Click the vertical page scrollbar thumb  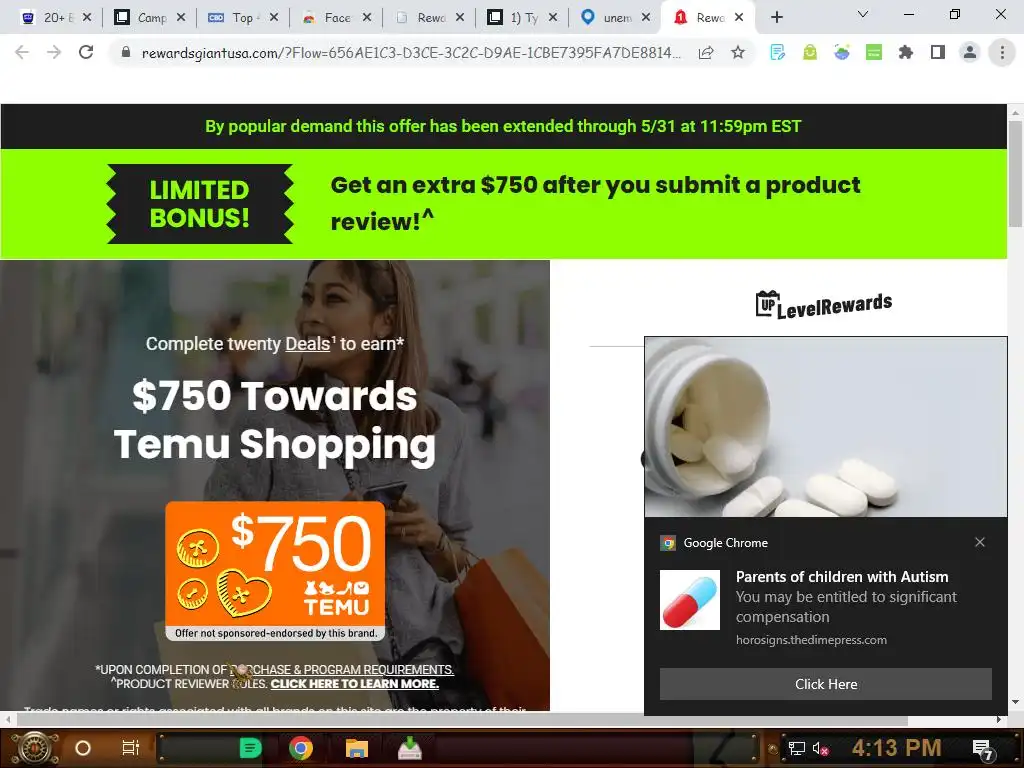click(x=1016, y=174)
